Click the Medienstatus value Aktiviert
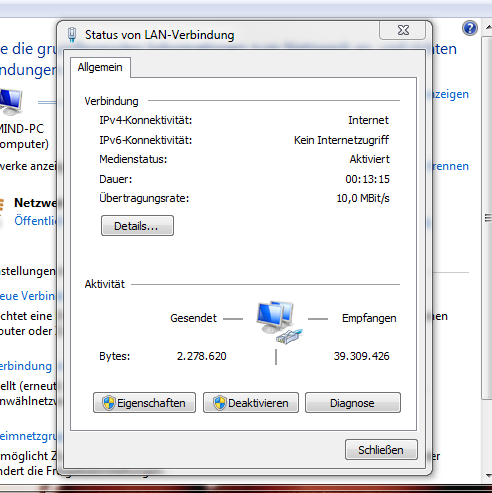The image size is (492, 493). (x=369, y=159)
